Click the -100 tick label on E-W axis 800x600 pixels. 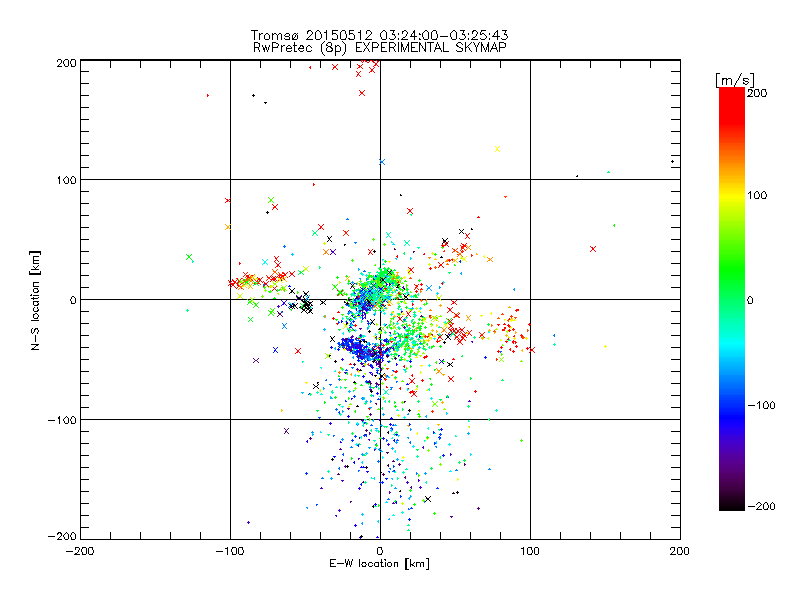click(230, 551)
